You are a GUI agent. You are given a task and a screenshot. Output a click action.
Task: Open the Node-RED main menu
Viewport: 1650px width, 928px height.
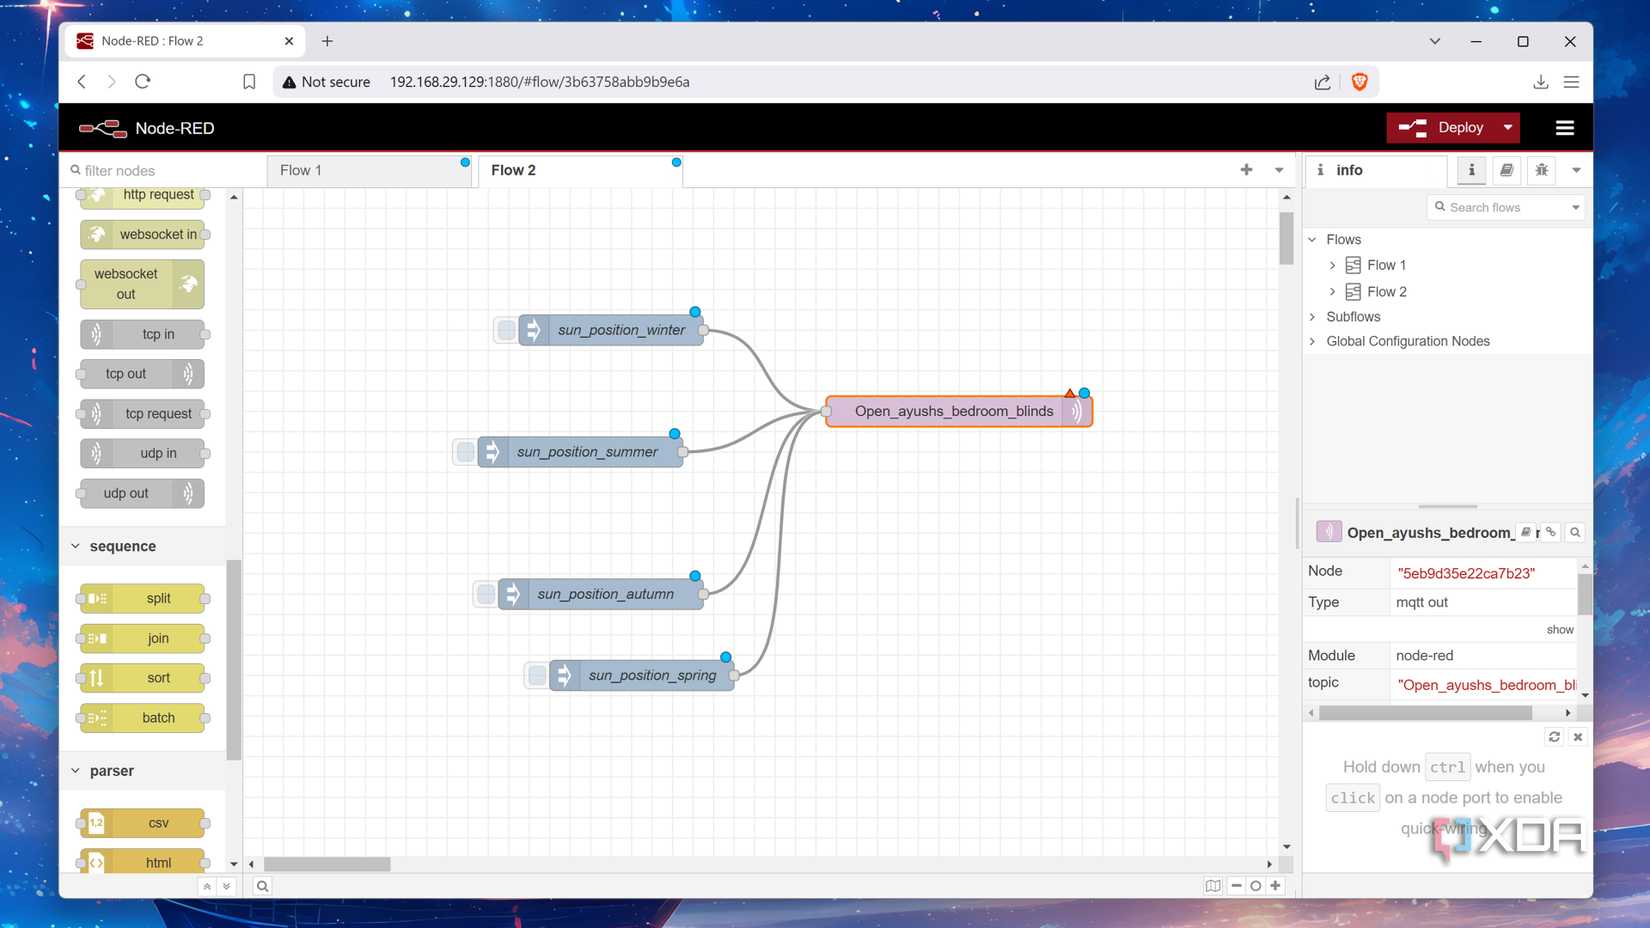1564,127
